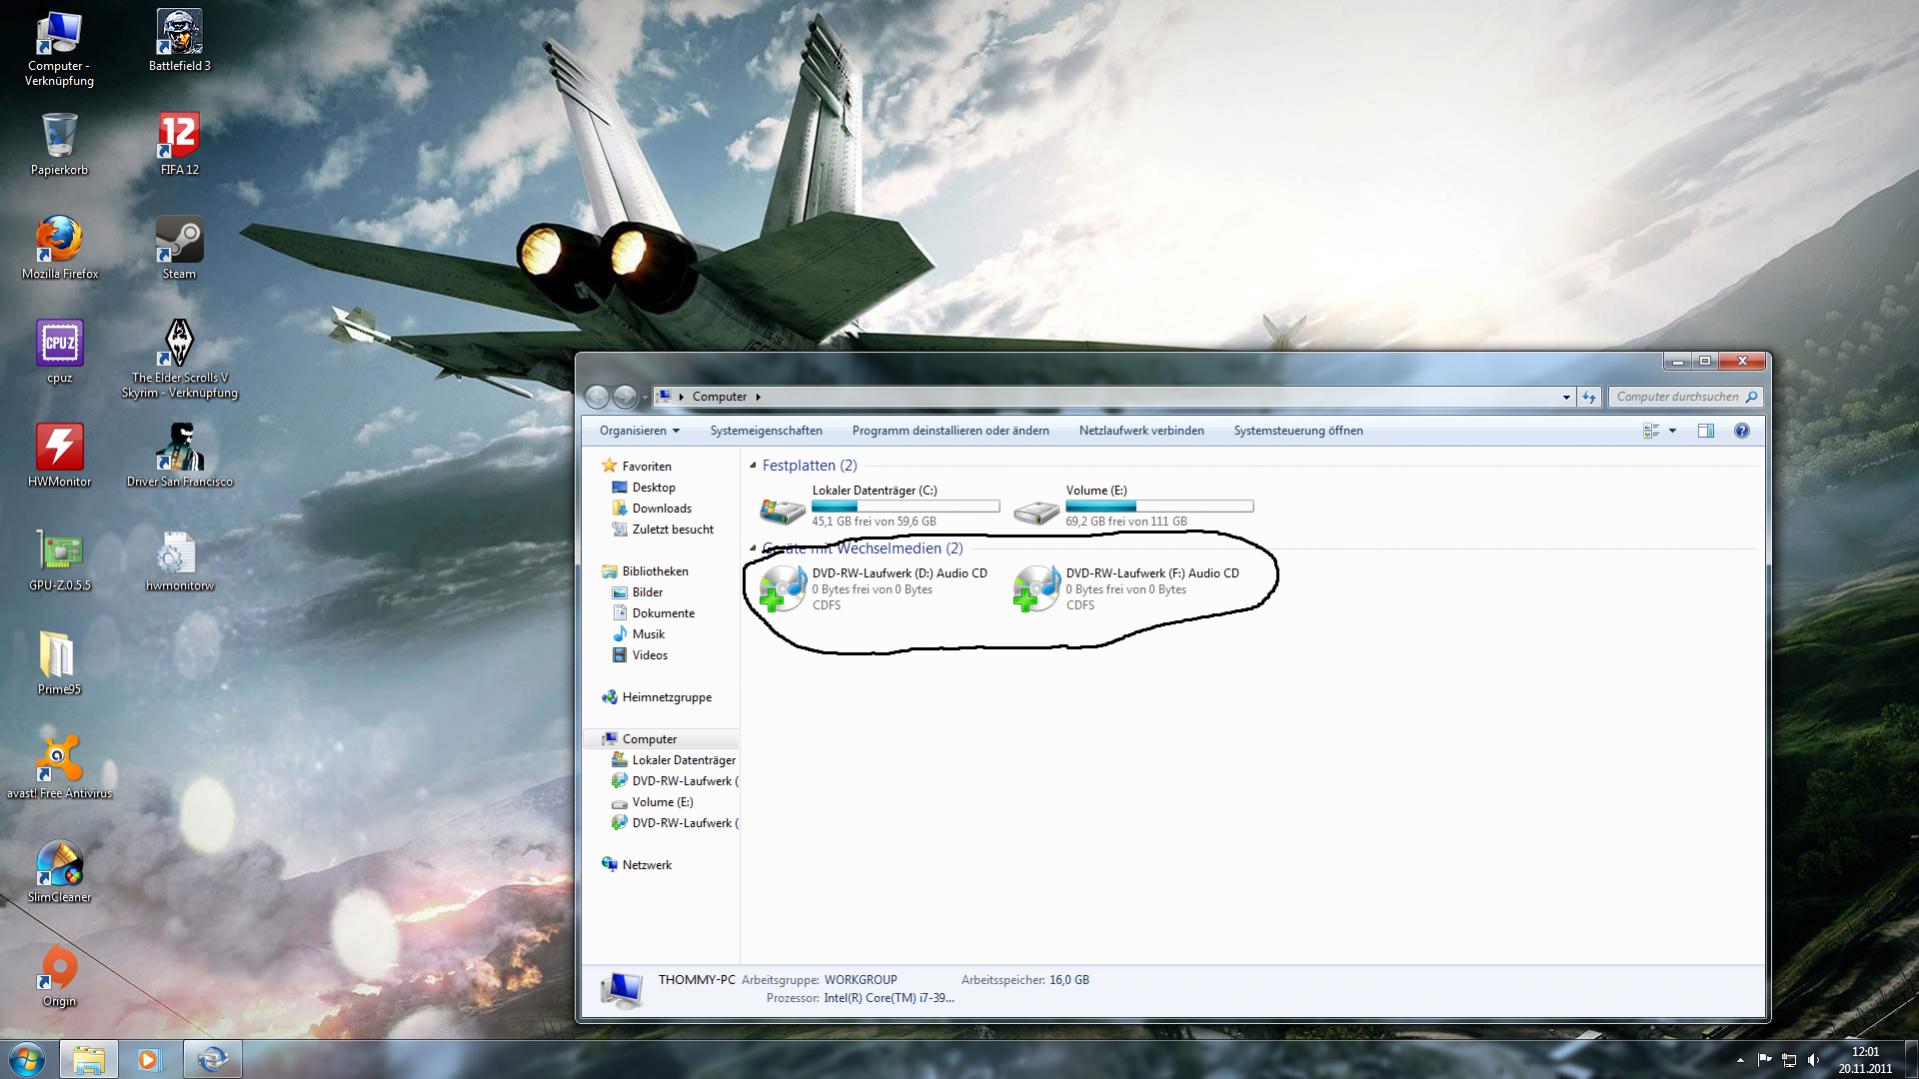Click the E: drive capacity bar
Image resolution: width=1919 pixels, height=1079 pixels.
1159,506
